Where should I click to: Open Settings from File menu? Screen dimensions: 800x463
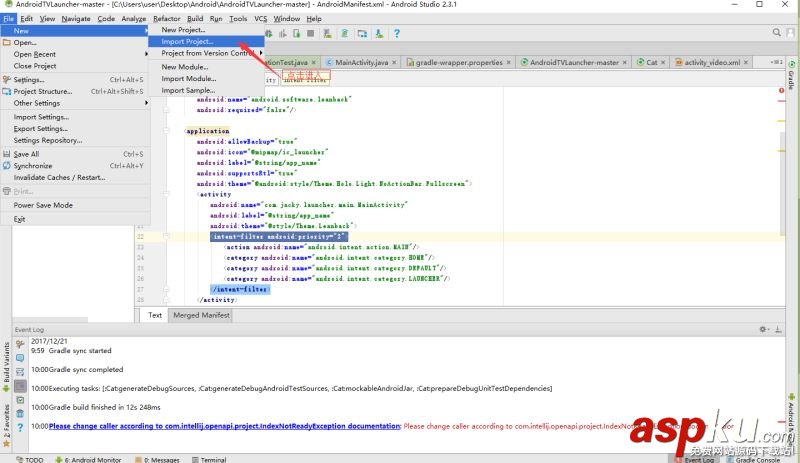75,80
